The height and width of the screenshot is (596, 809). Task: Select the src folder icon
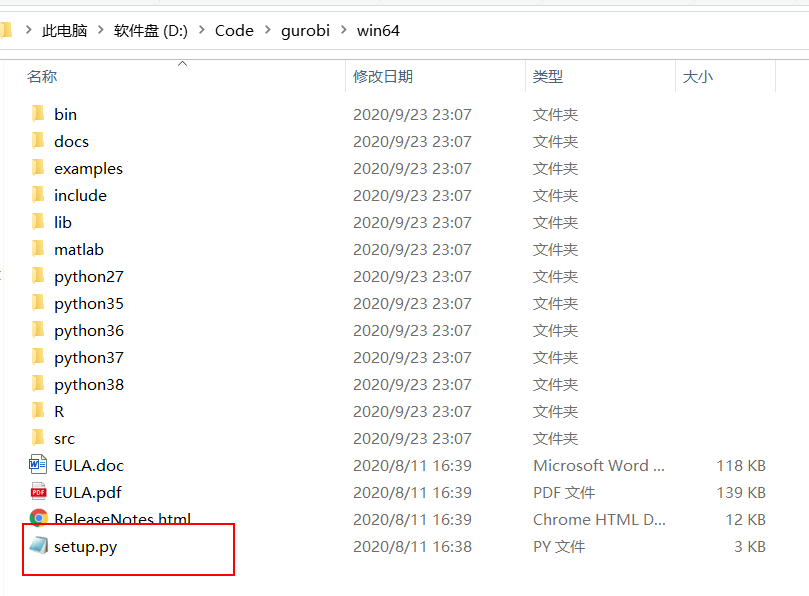38,438
